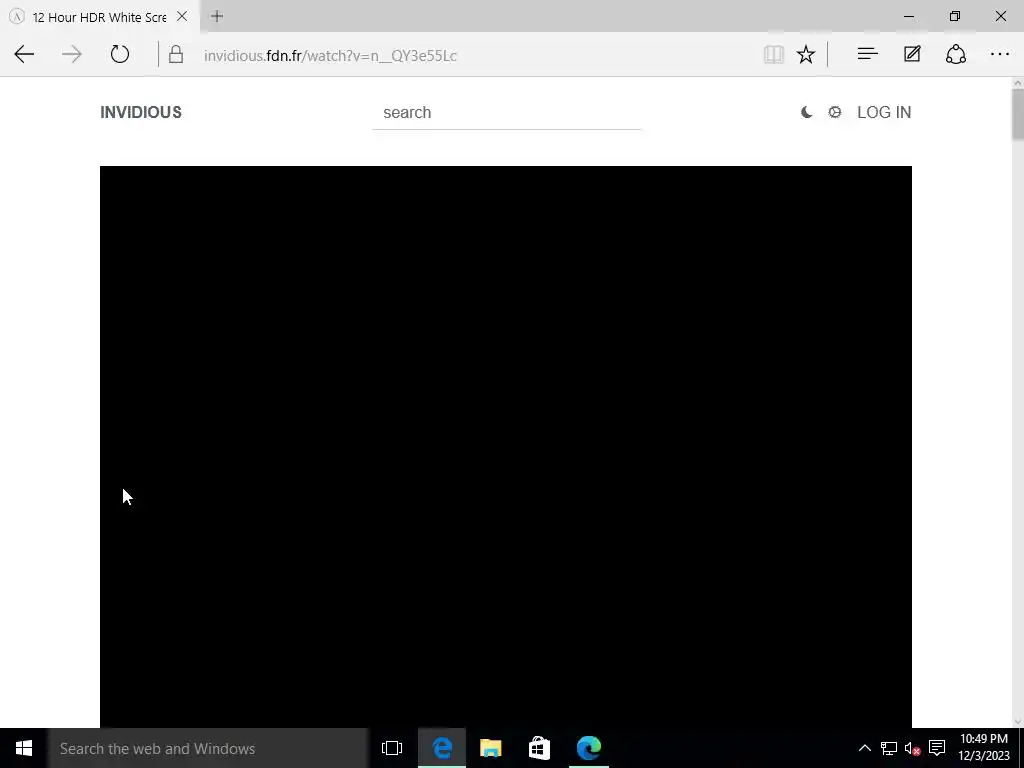The height and width of the screenshot is (768, 1024).
Task: Focus the Invidious search field
Action: pos(506,113)
